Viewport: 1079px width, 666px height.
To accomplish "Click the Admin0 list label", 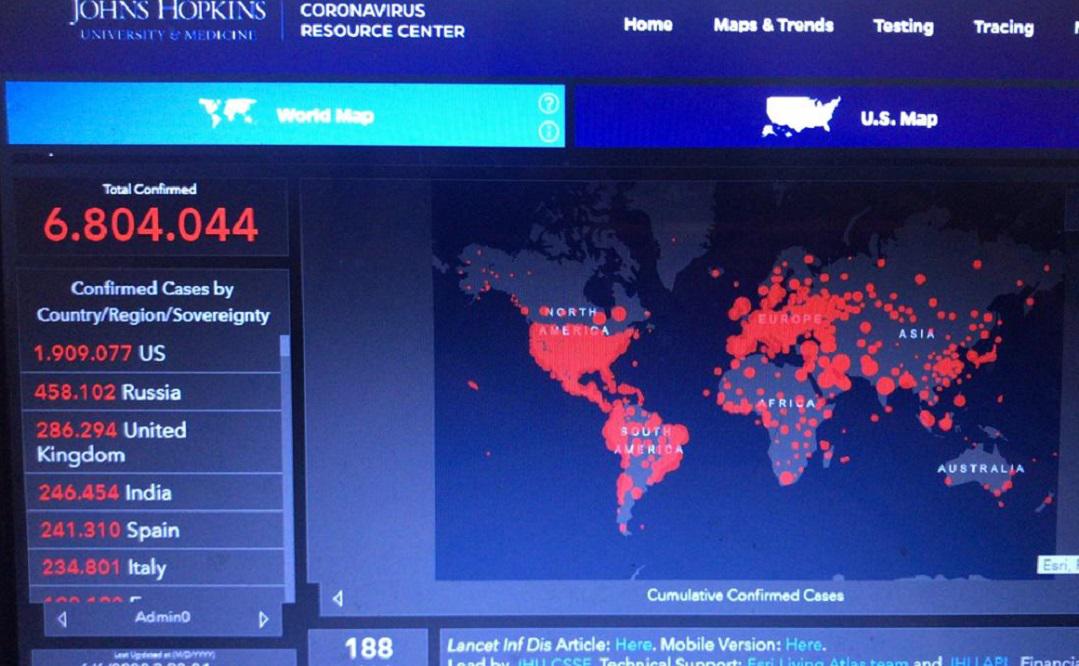I will (x=162, y=617).
